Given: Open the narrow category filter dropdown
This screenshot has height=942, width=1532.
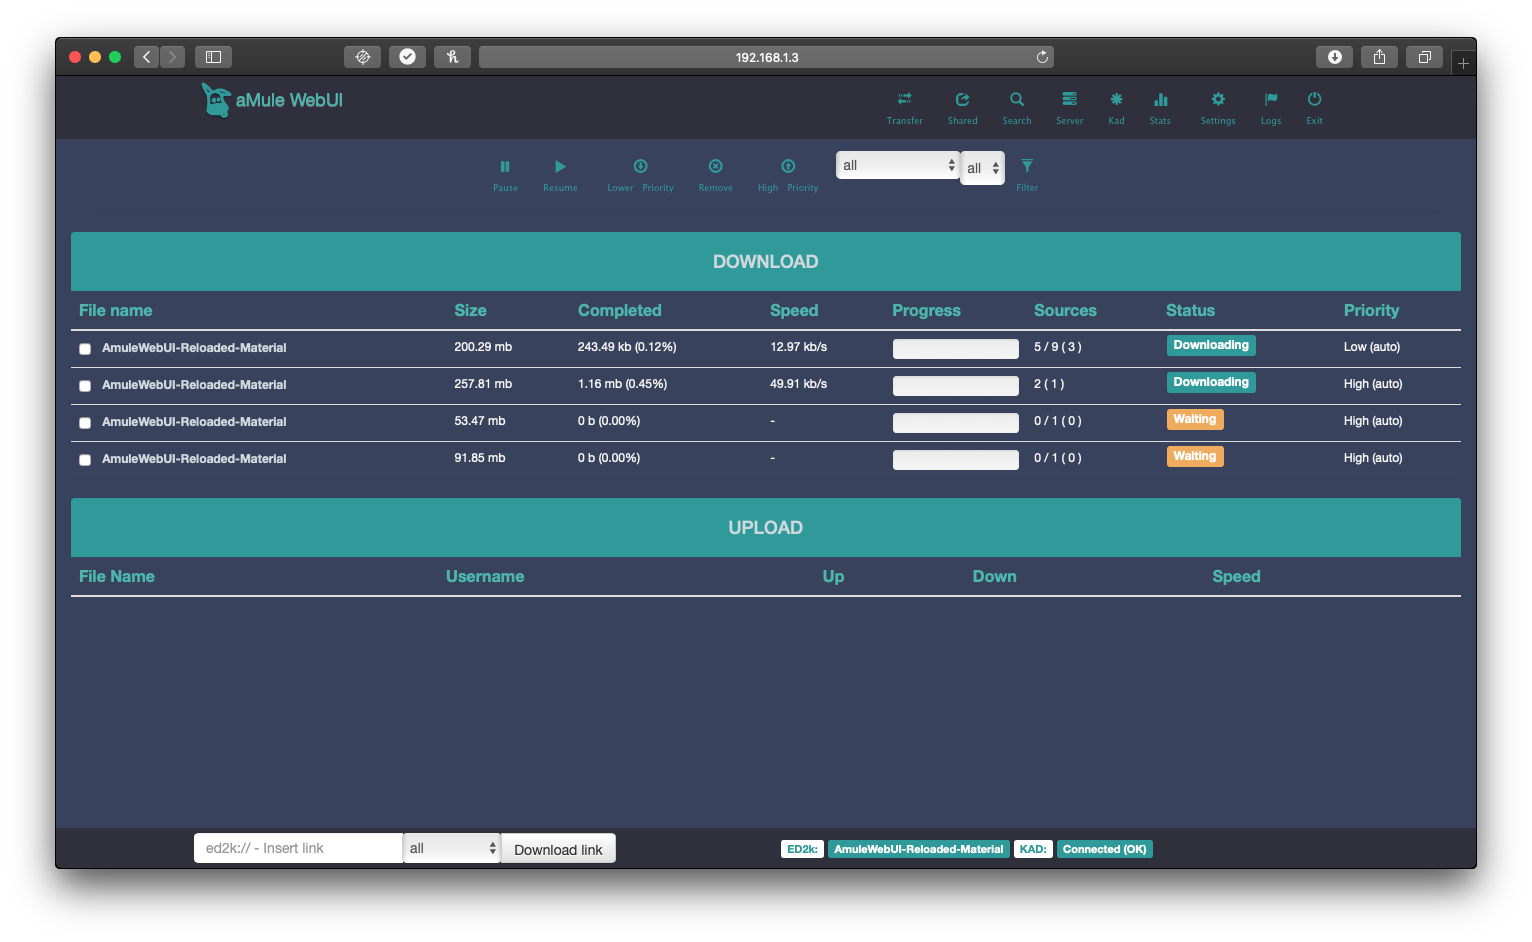Looking at the screenshot, I should click(x=982, y=168).
